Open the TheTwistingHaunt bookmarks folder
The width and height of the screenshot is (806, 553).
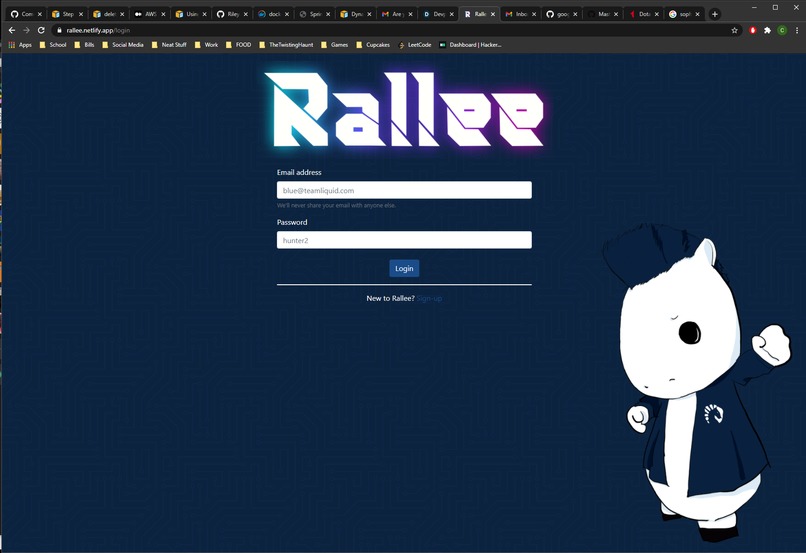(286, 45)
